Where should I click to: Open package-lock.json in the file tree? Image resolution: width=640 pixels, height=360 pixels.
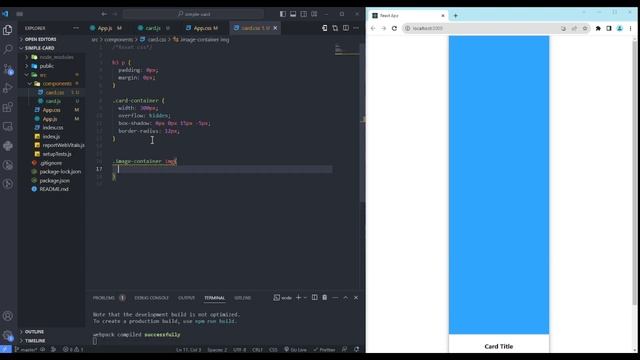pyautogui.click(x=60, y=172)
